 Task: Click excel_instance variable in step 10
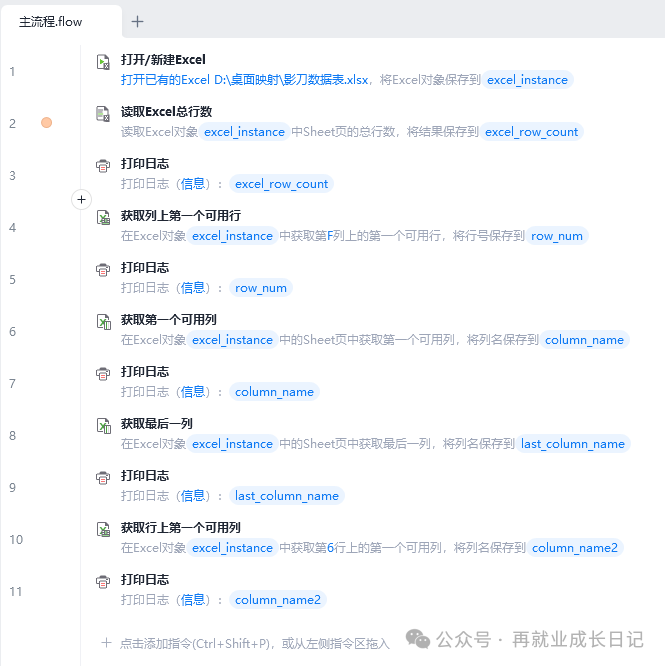[232, 548]
